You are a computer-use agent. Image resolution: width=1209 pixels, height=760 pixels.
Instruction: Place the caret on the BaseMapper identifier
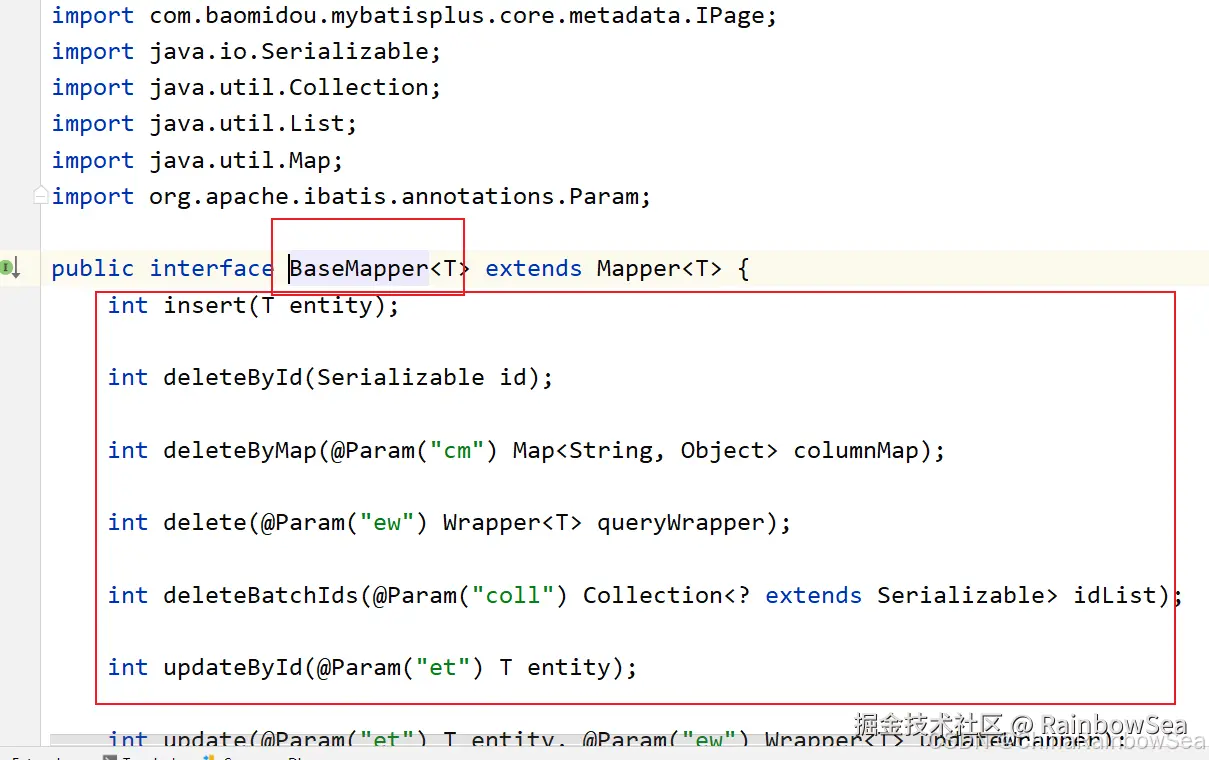coord(359,268)
